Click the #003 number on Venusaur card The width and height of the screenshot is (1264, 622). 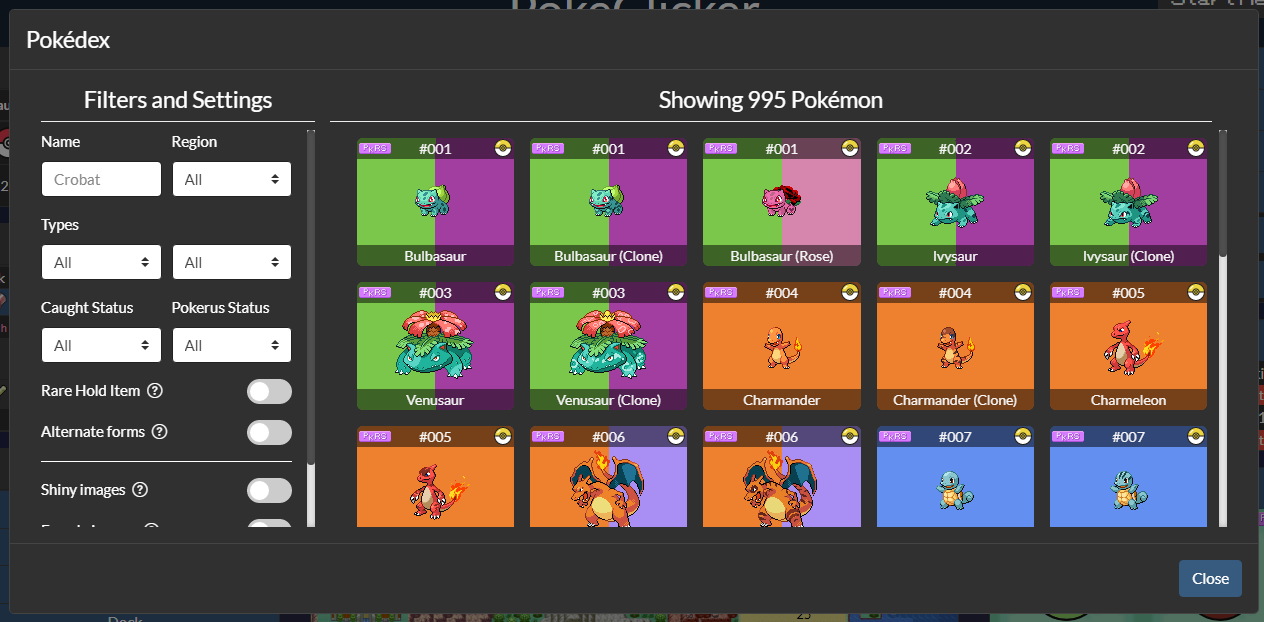(x=435, y=293)
